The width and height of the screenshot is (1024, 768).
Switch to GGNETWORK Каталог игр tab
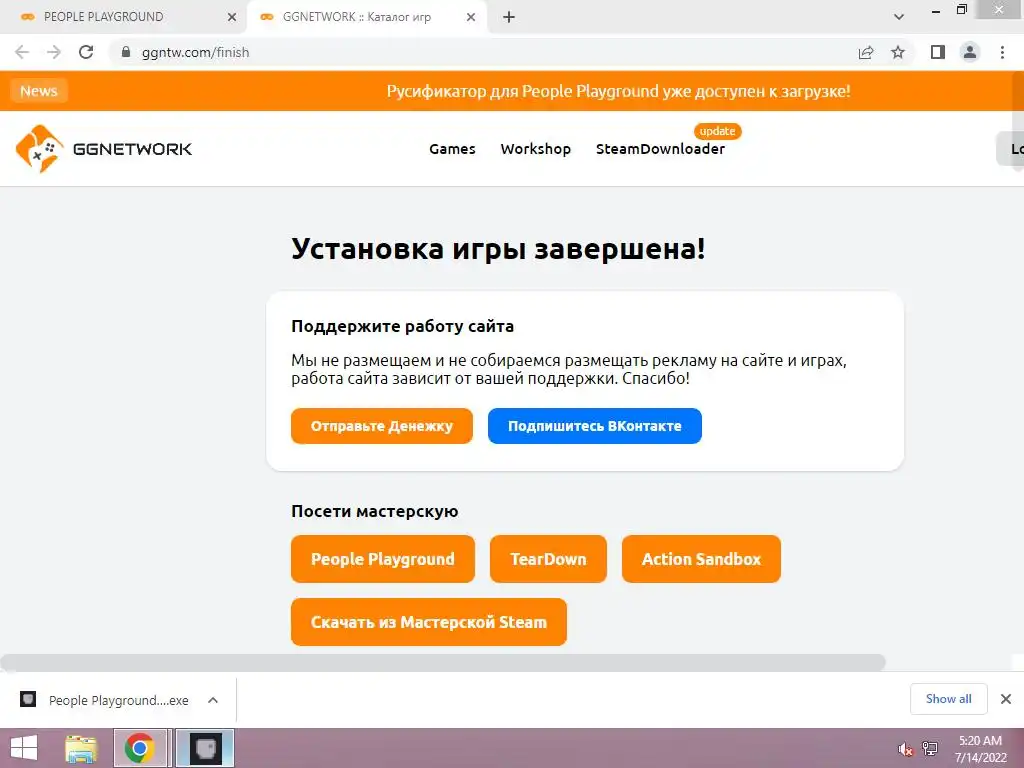pos(366,17)
